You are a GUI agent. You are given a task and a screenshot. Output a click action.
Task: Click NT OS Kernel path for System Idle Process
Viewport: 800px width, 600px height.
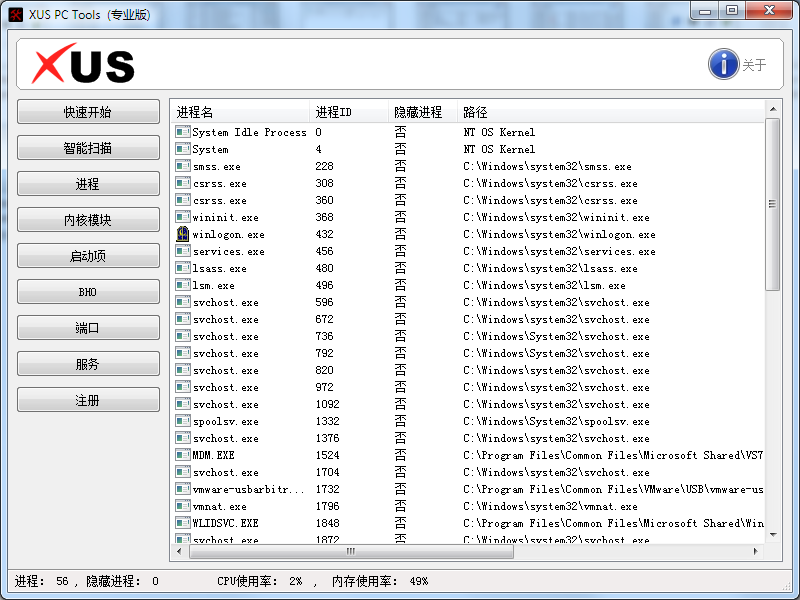point(499,132)
